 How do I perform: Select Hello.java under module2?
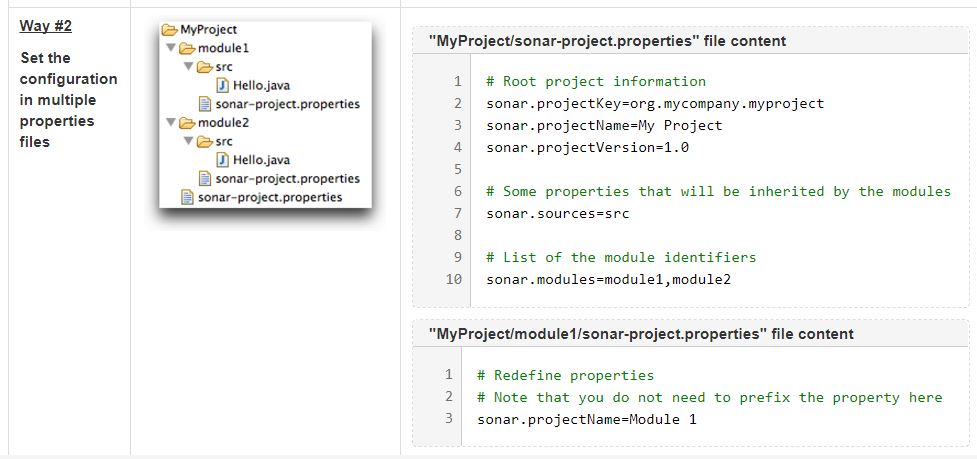[x=261, y=160]
